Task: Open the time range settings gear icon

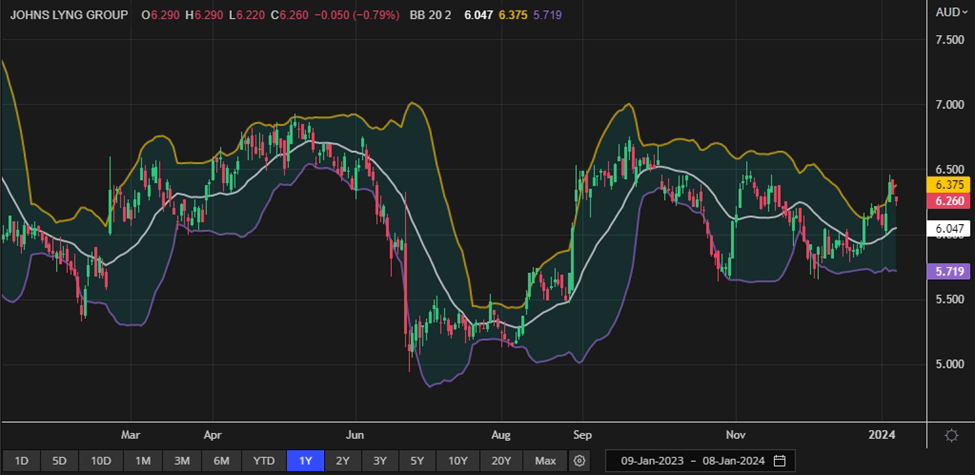Action: [579, 461]
